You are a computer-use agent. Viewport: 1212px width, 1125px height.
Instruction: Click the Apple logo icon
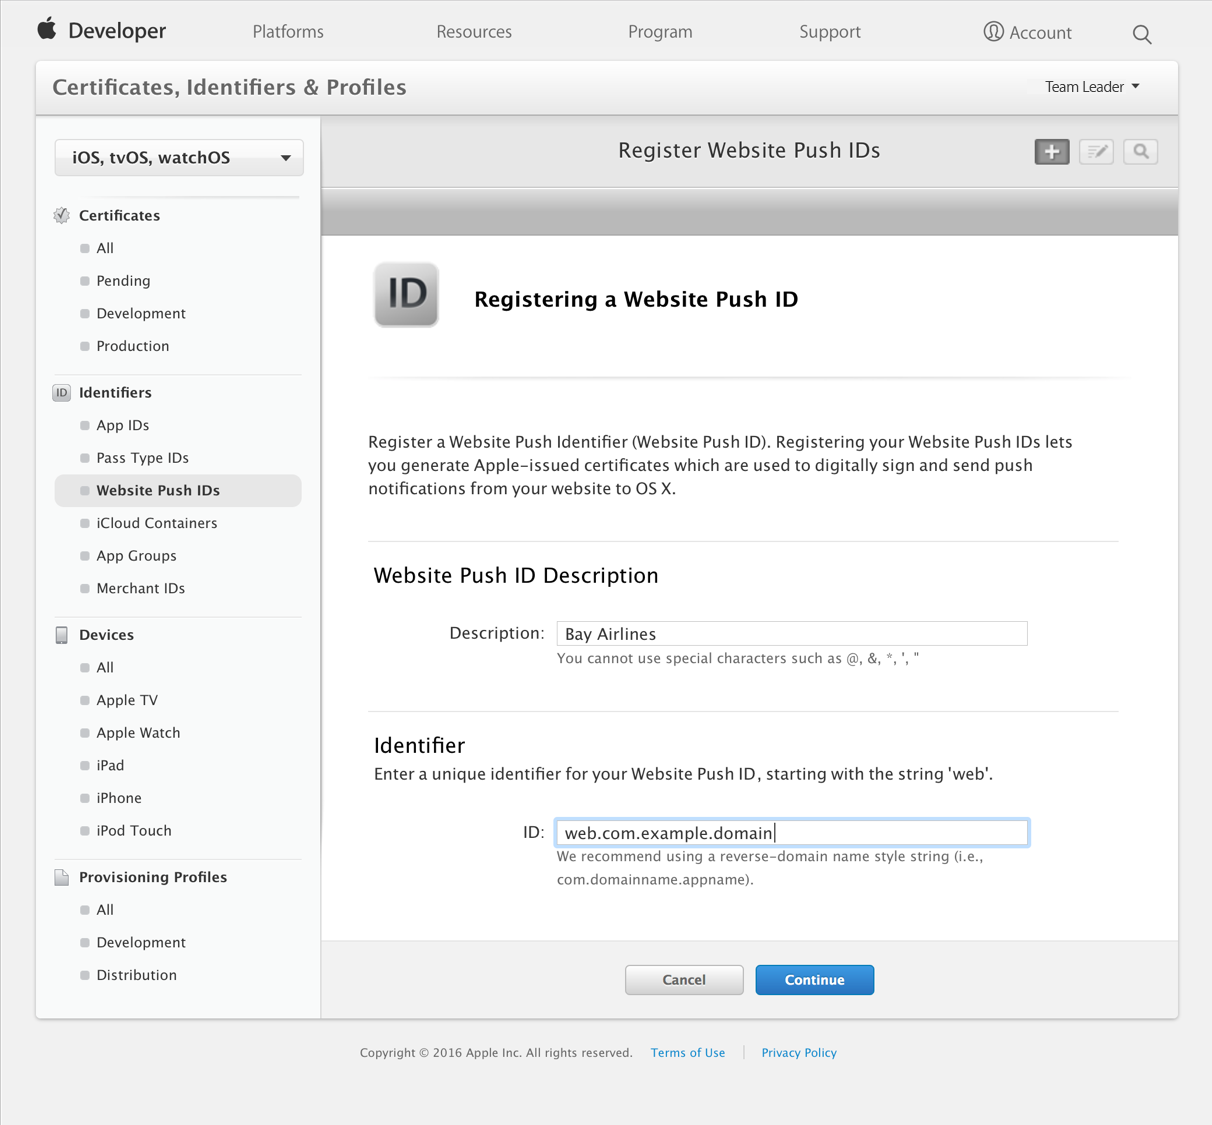coord(47,30)
